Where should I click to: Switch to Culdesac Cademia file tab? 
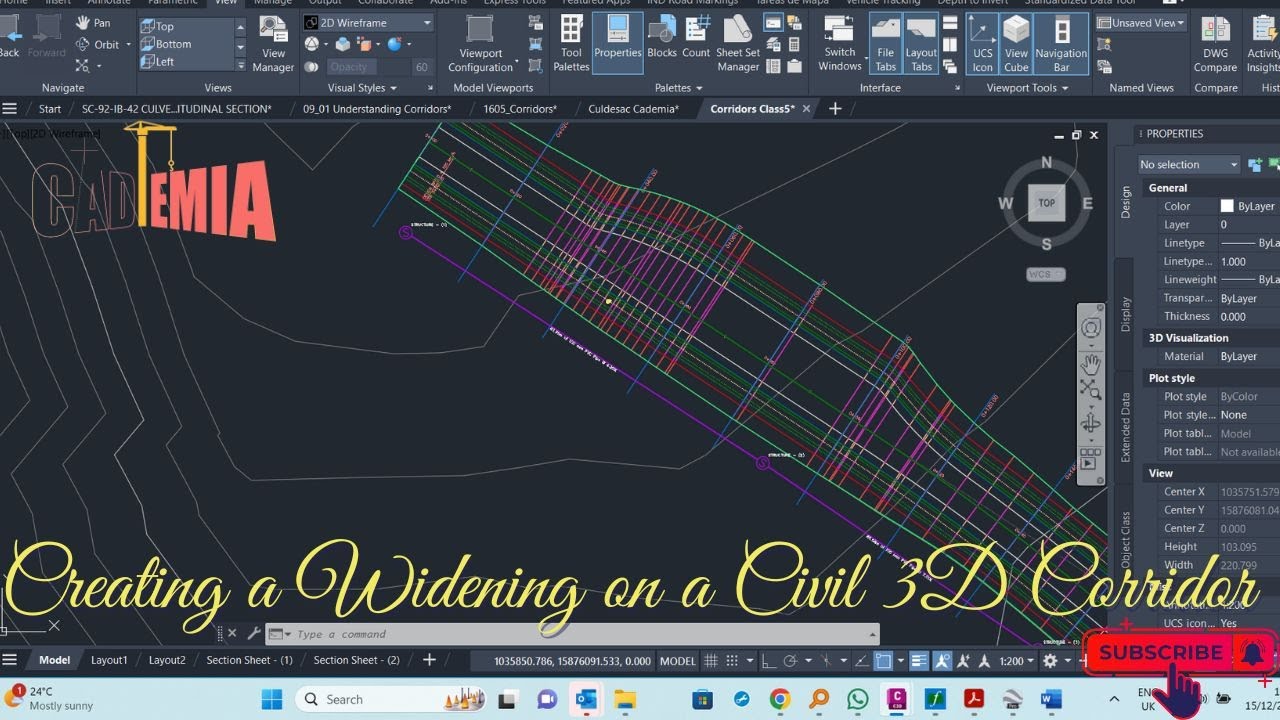(633, 109)
